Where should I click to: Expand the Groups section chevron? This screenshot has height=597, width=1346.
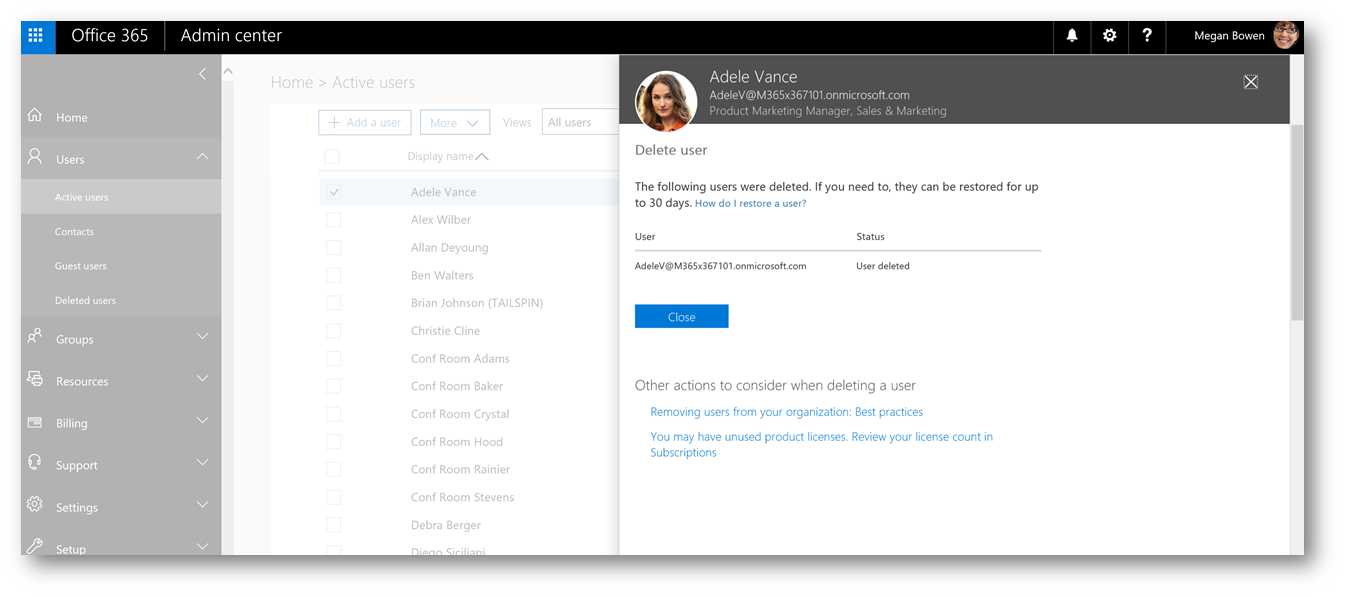202,337
